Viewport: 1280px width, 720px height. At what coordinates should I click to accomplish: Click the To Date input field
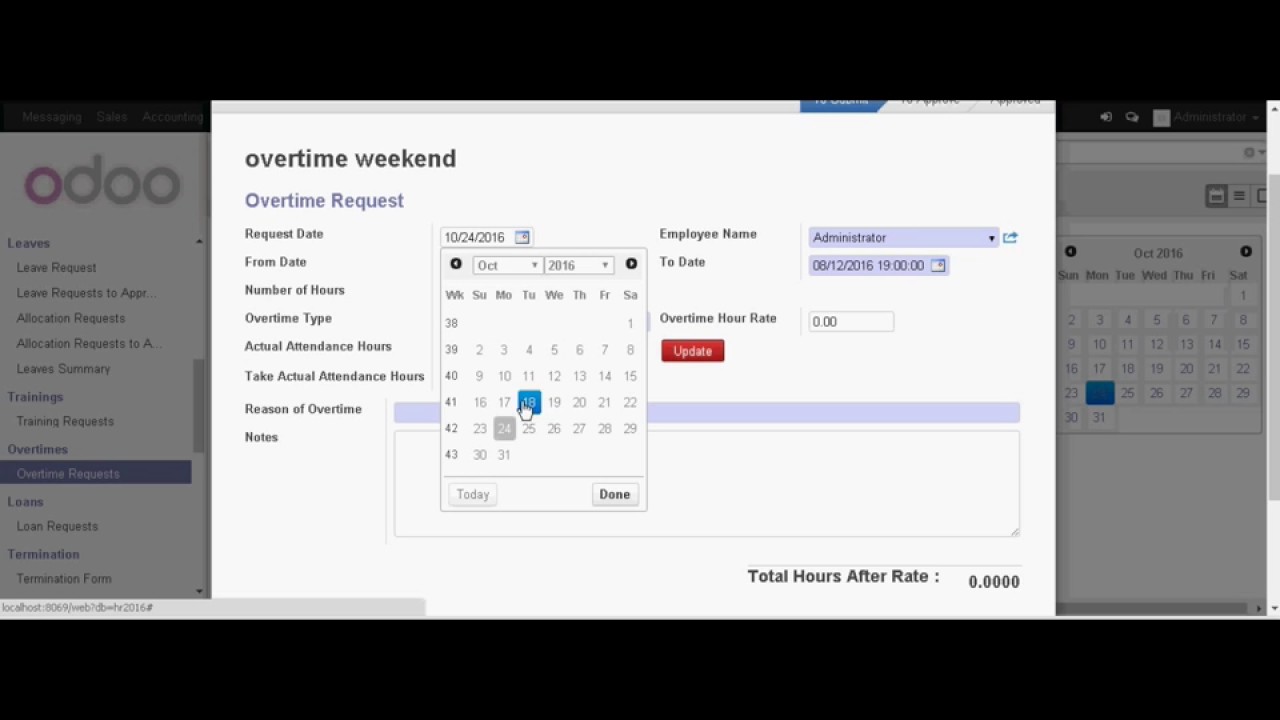879,265
